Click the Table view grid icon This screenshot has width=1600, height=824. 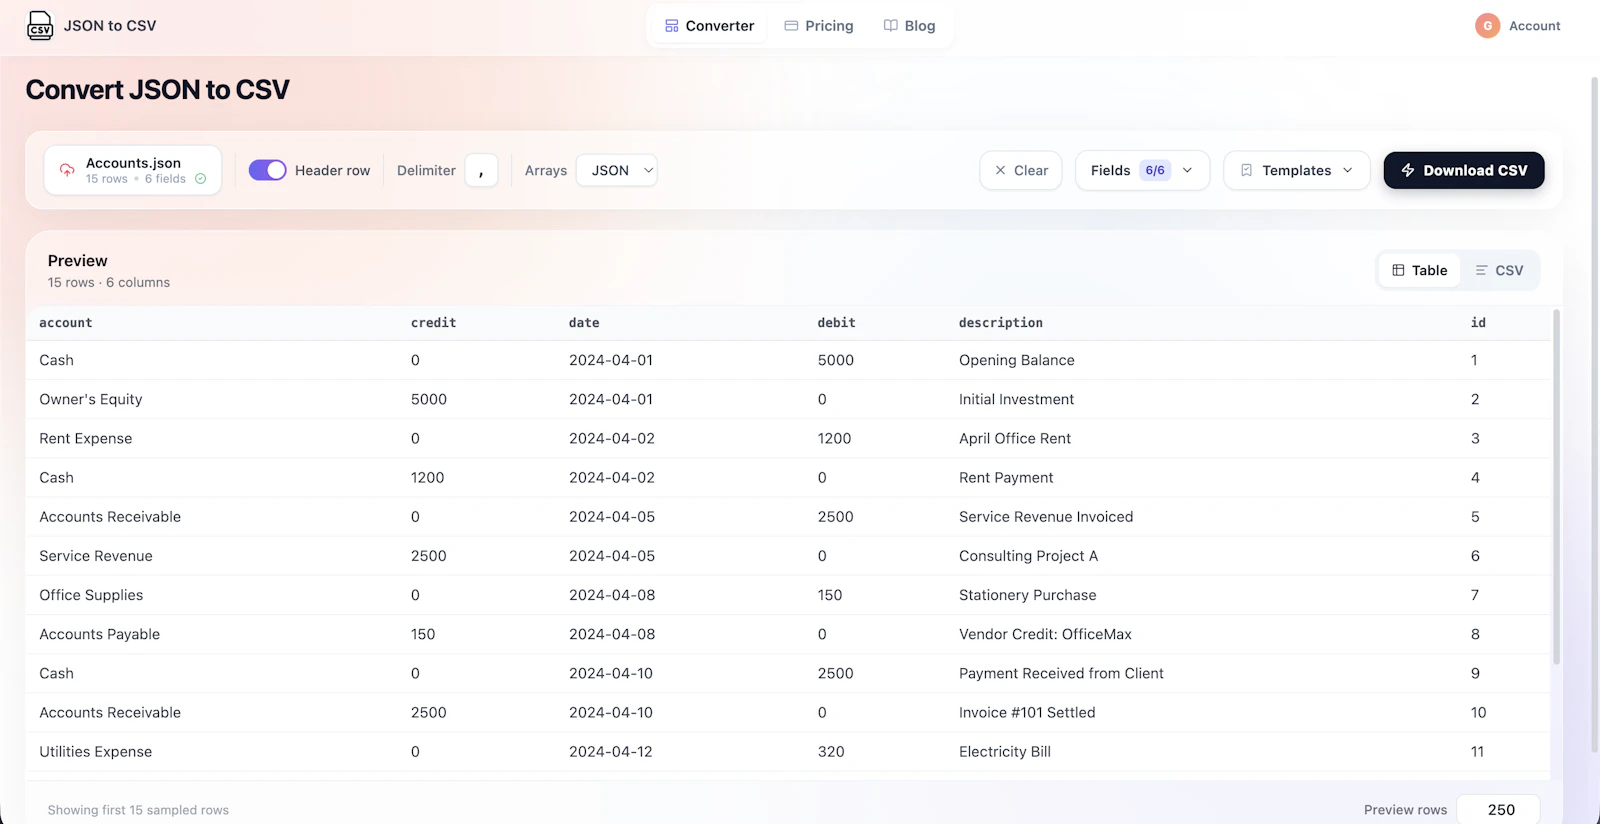click(x=1398, y=270)
